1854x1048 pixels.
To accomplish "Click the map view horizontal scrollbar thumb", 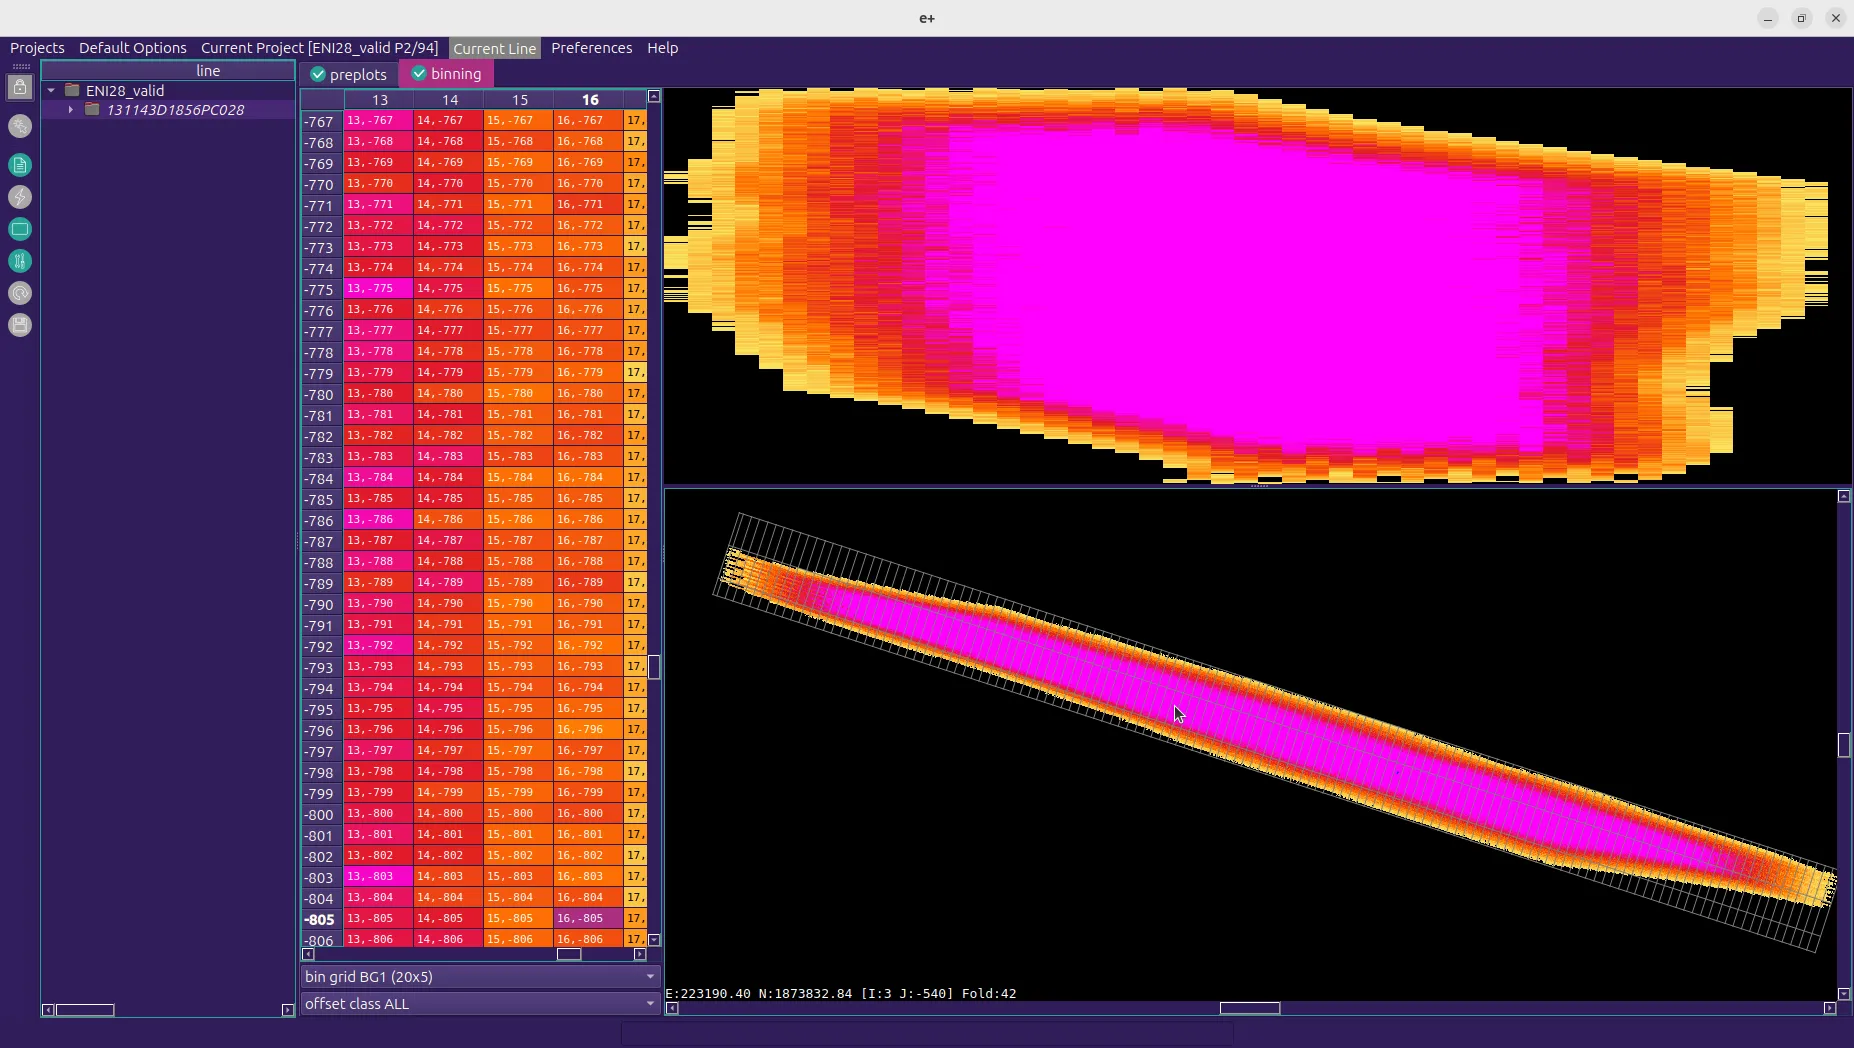I will (1249, 1008).
